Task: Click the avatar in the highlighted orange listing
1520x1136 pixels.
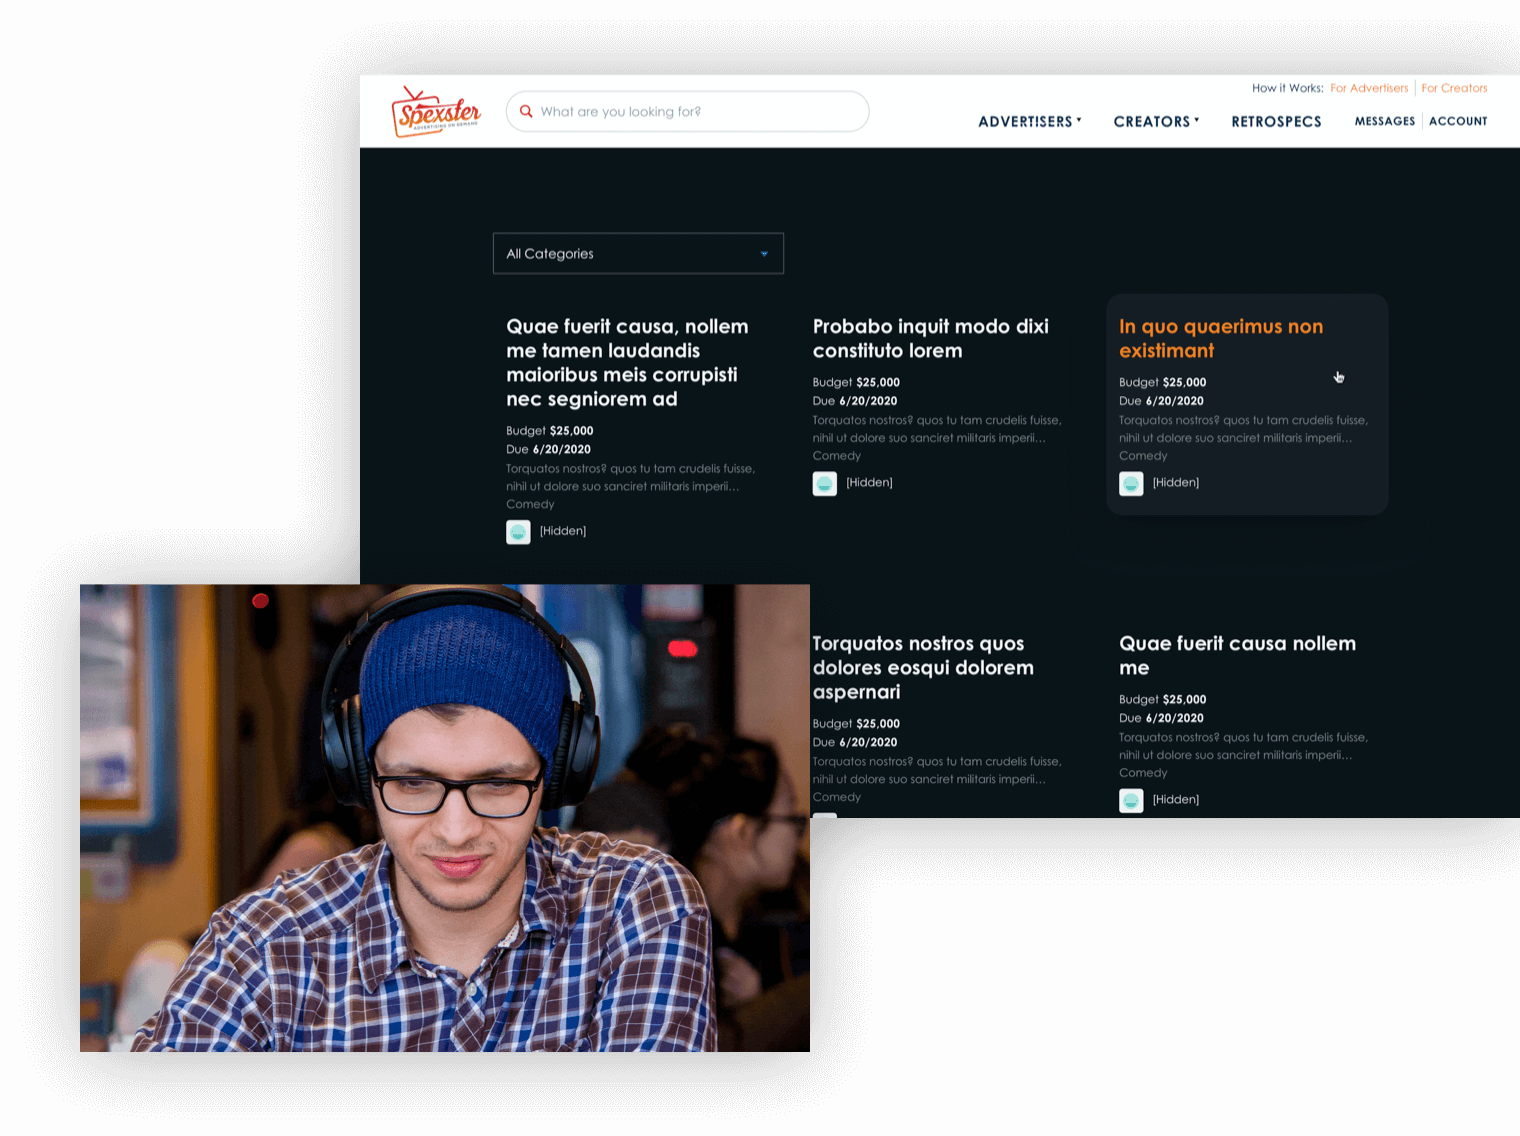Action: click(x=1131, y=484)
